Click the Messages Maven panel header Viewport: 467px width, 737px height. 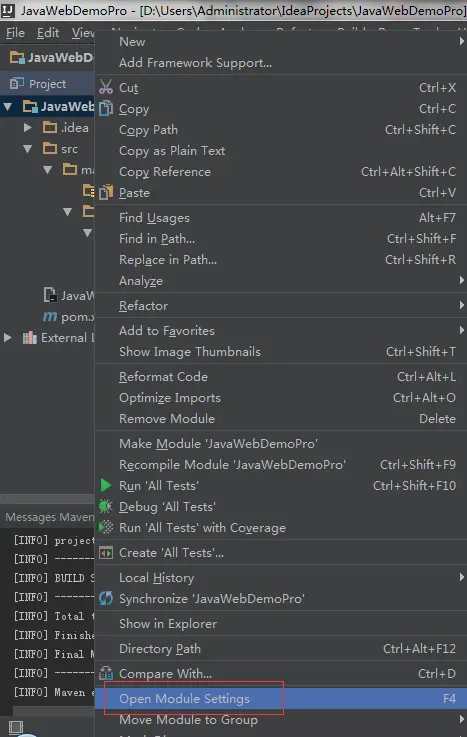[49, 517]
